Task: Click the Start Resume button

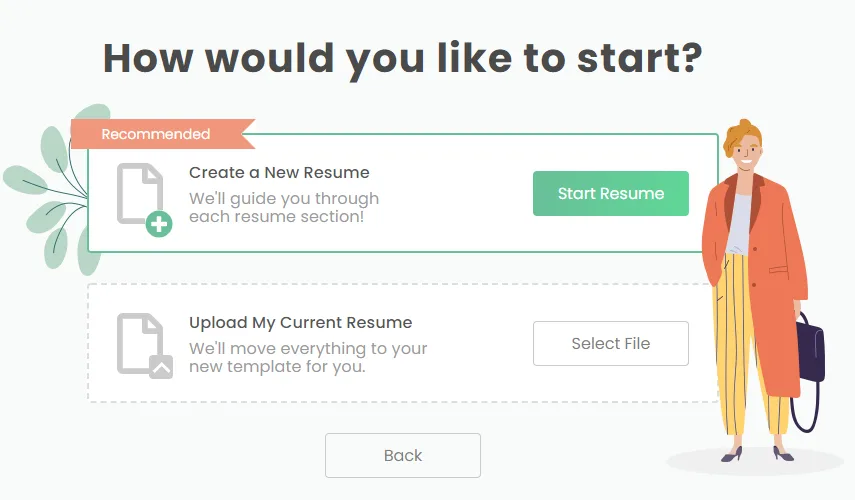Action: click(611, 194)
